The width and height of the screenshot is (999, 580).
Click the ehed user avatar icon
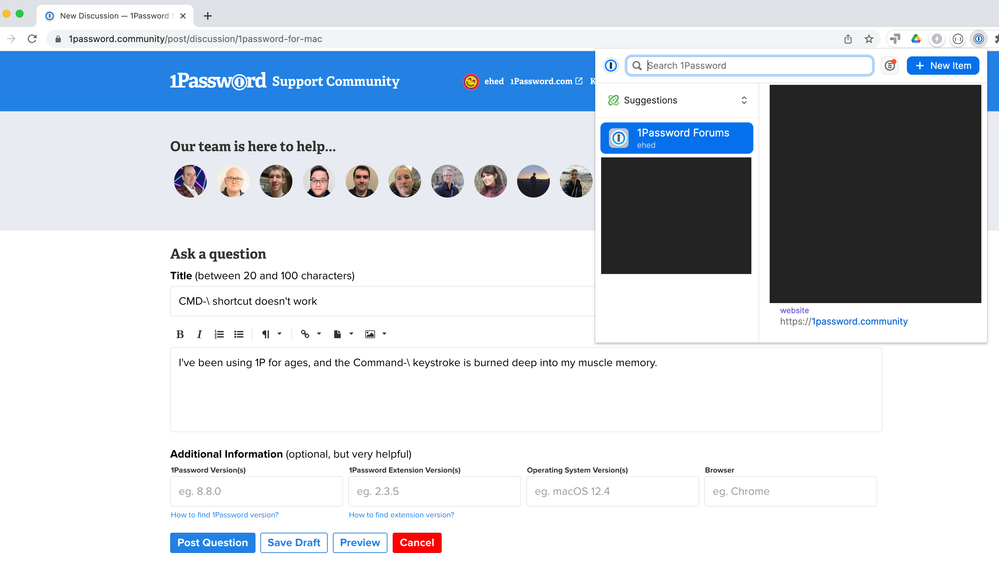pyautogui.click(x=471, y=82)
